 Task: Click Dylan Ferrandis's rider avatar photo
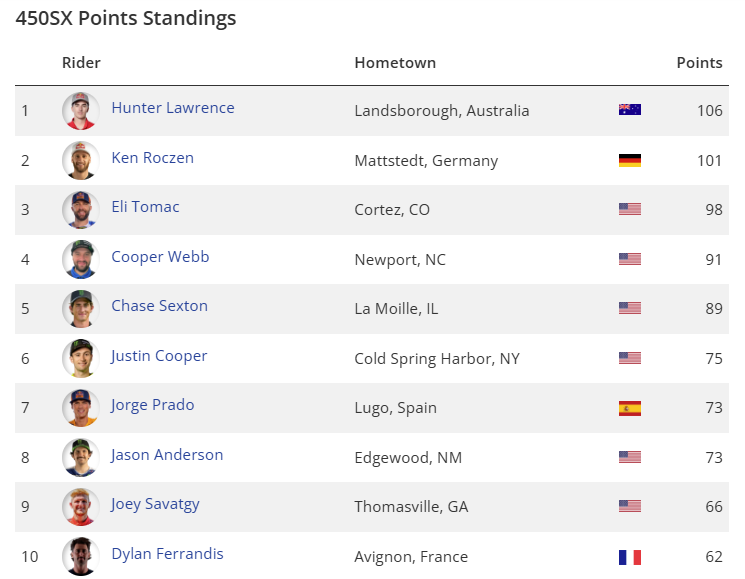click(x=80, y=556)
